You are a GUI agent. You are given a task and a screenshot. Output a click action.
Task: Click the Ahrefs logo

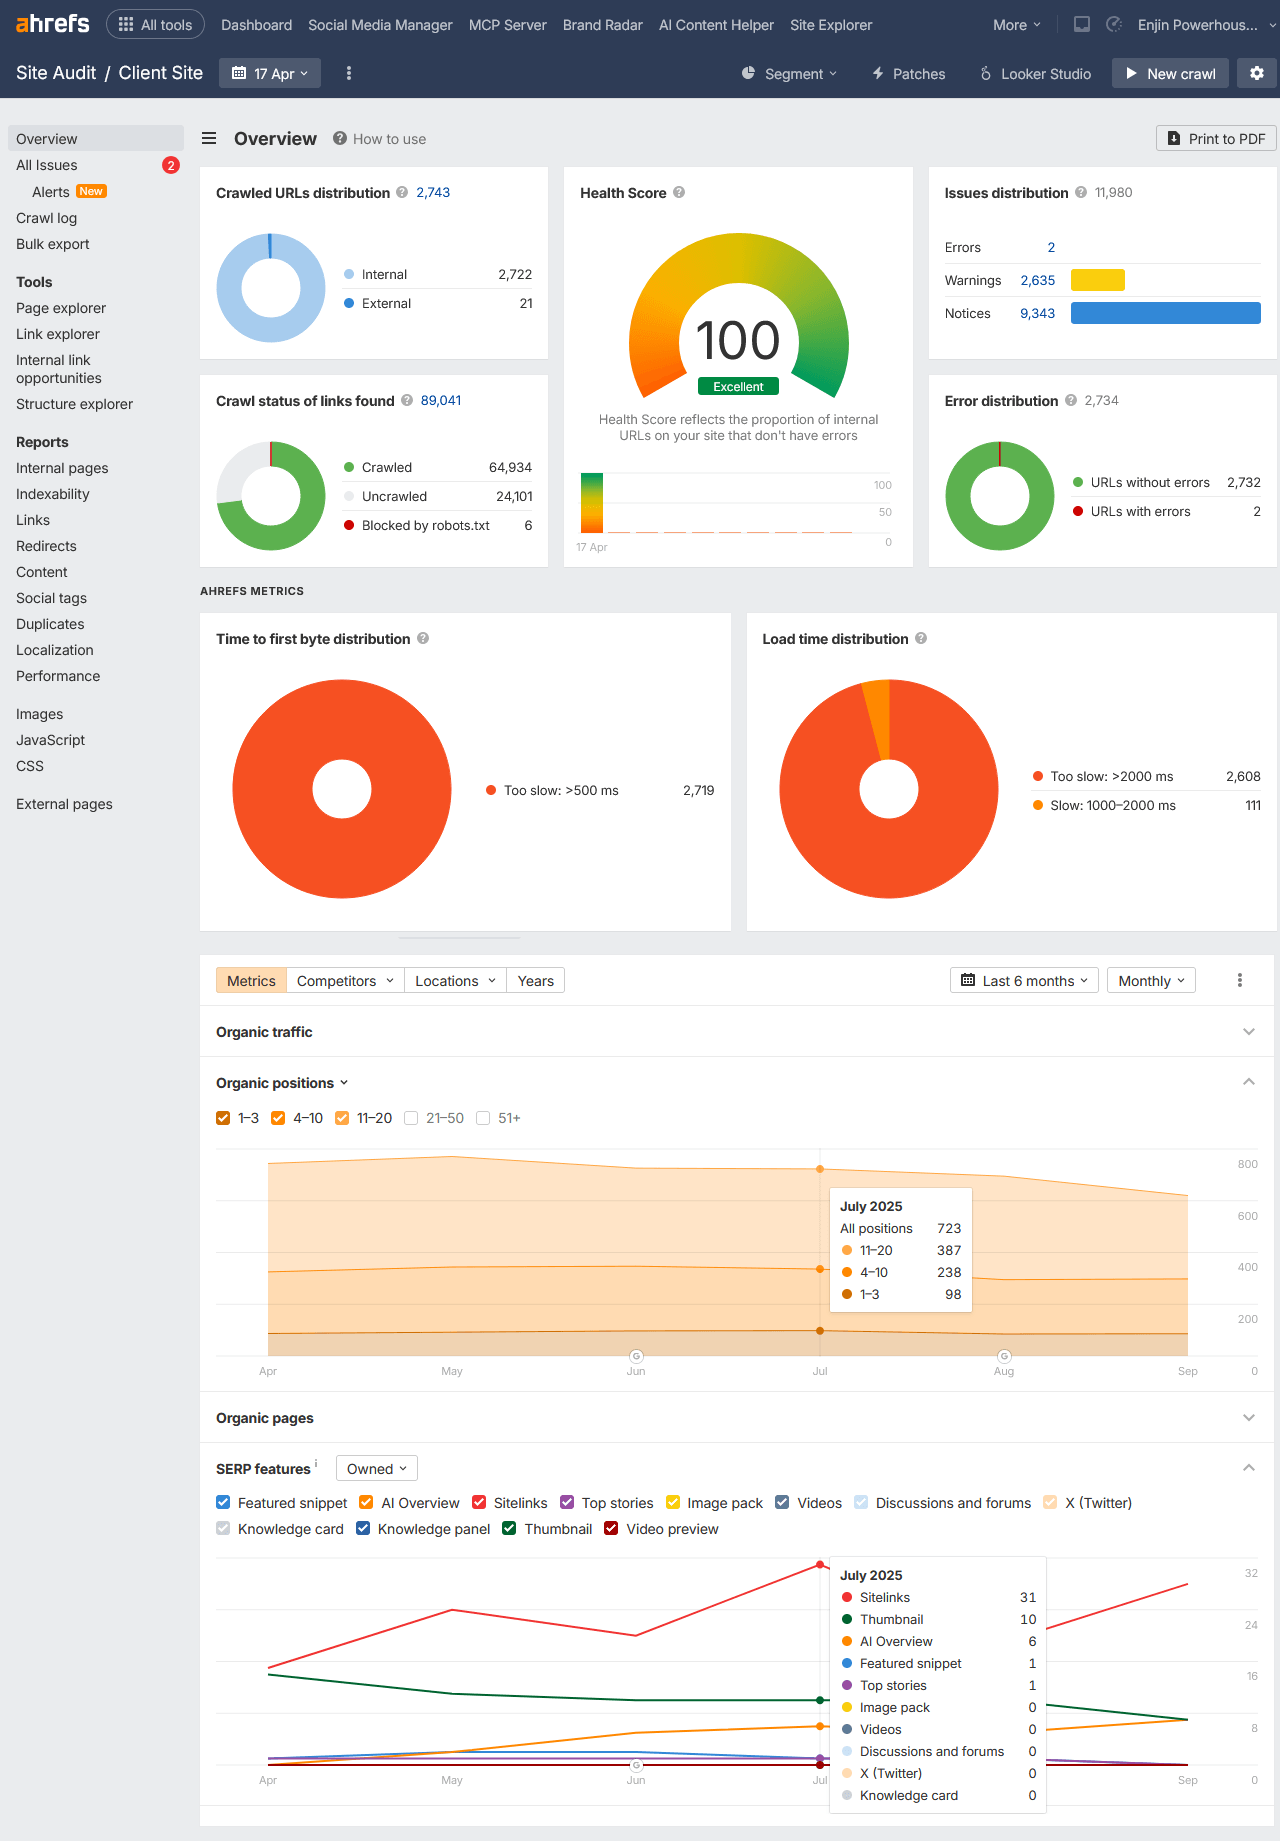tap(53, 24)
